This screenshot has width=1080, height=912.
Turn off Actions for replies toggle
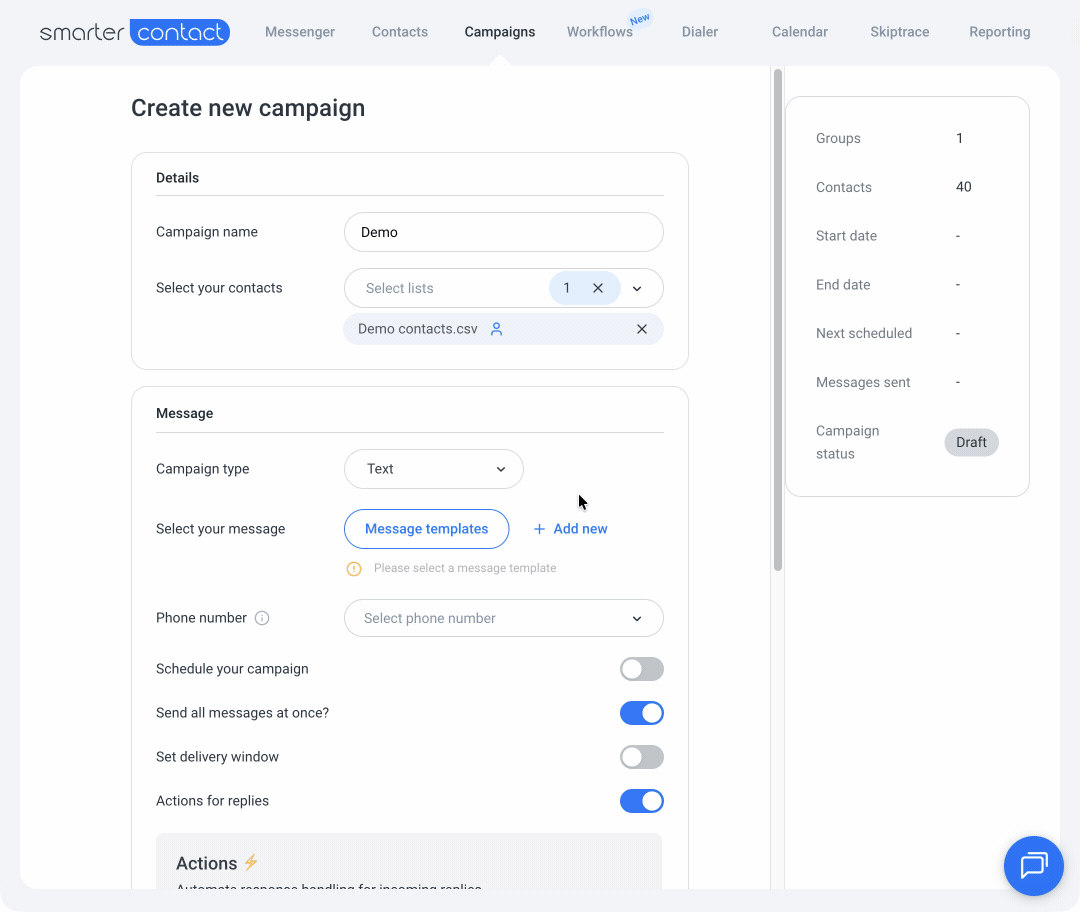click(641, 801)
